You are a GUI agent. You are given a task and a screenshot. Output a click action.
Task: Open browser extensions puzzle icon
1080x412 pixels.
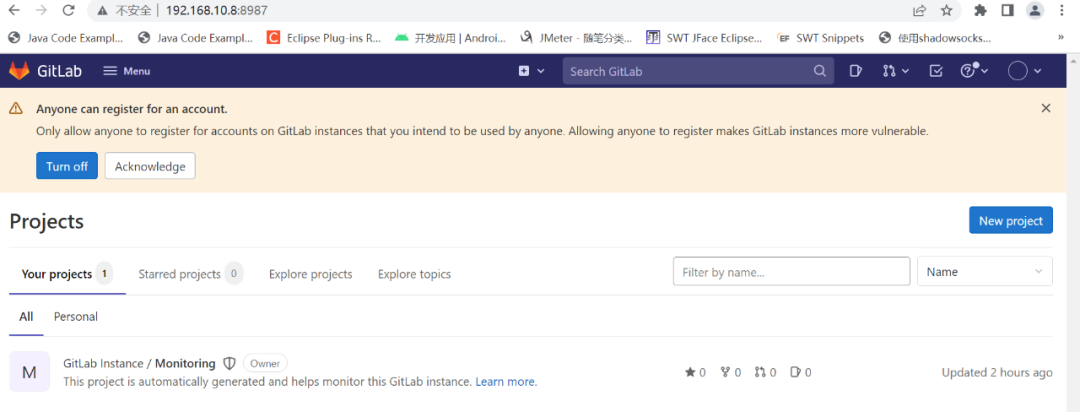tap(980, 10)
